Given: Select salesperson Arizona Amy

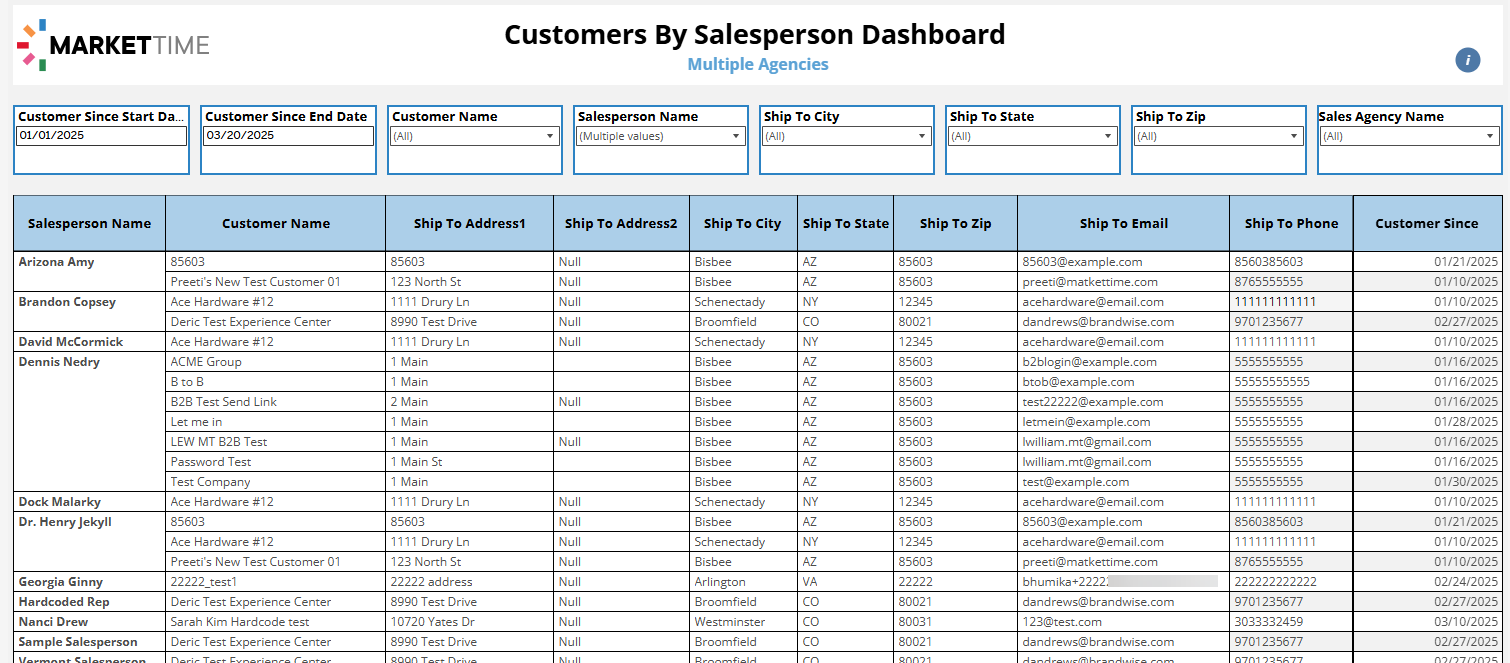Looking at the screenshot, I should (x=56, y=262).
